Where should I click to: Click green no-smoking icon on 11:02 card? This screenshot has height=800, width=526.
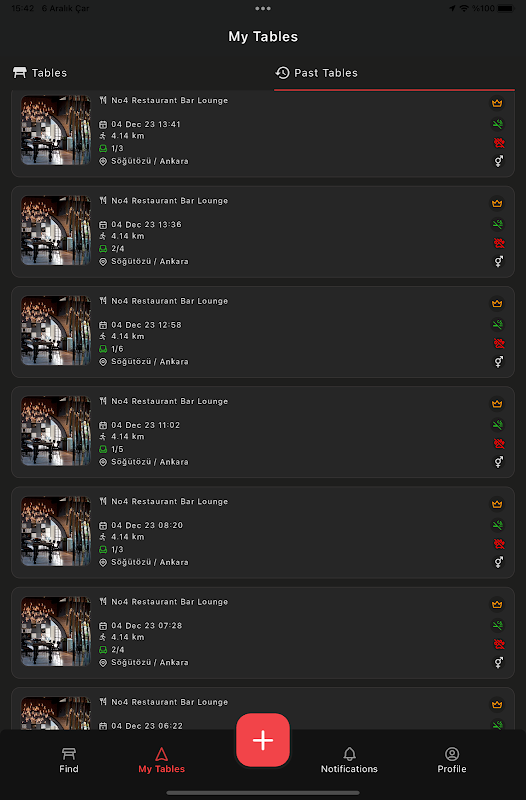pos(497,424)
